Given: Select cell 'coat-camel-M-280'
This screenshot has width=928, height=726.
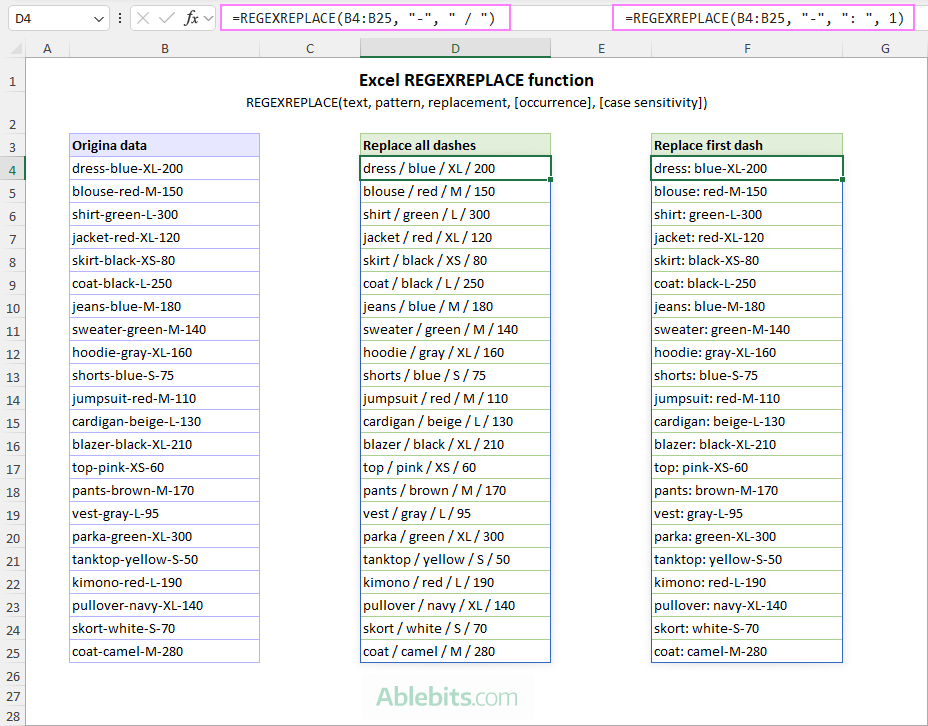Looking at the screenshot, I should [165, 651].
